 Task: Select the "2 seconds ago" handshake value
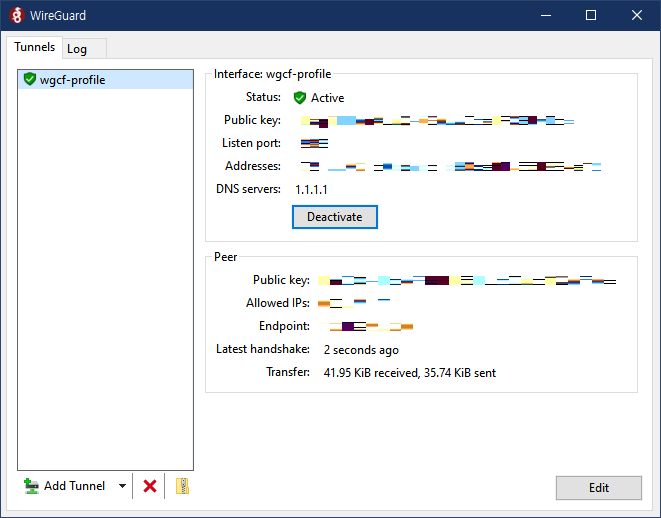point(361,350)
